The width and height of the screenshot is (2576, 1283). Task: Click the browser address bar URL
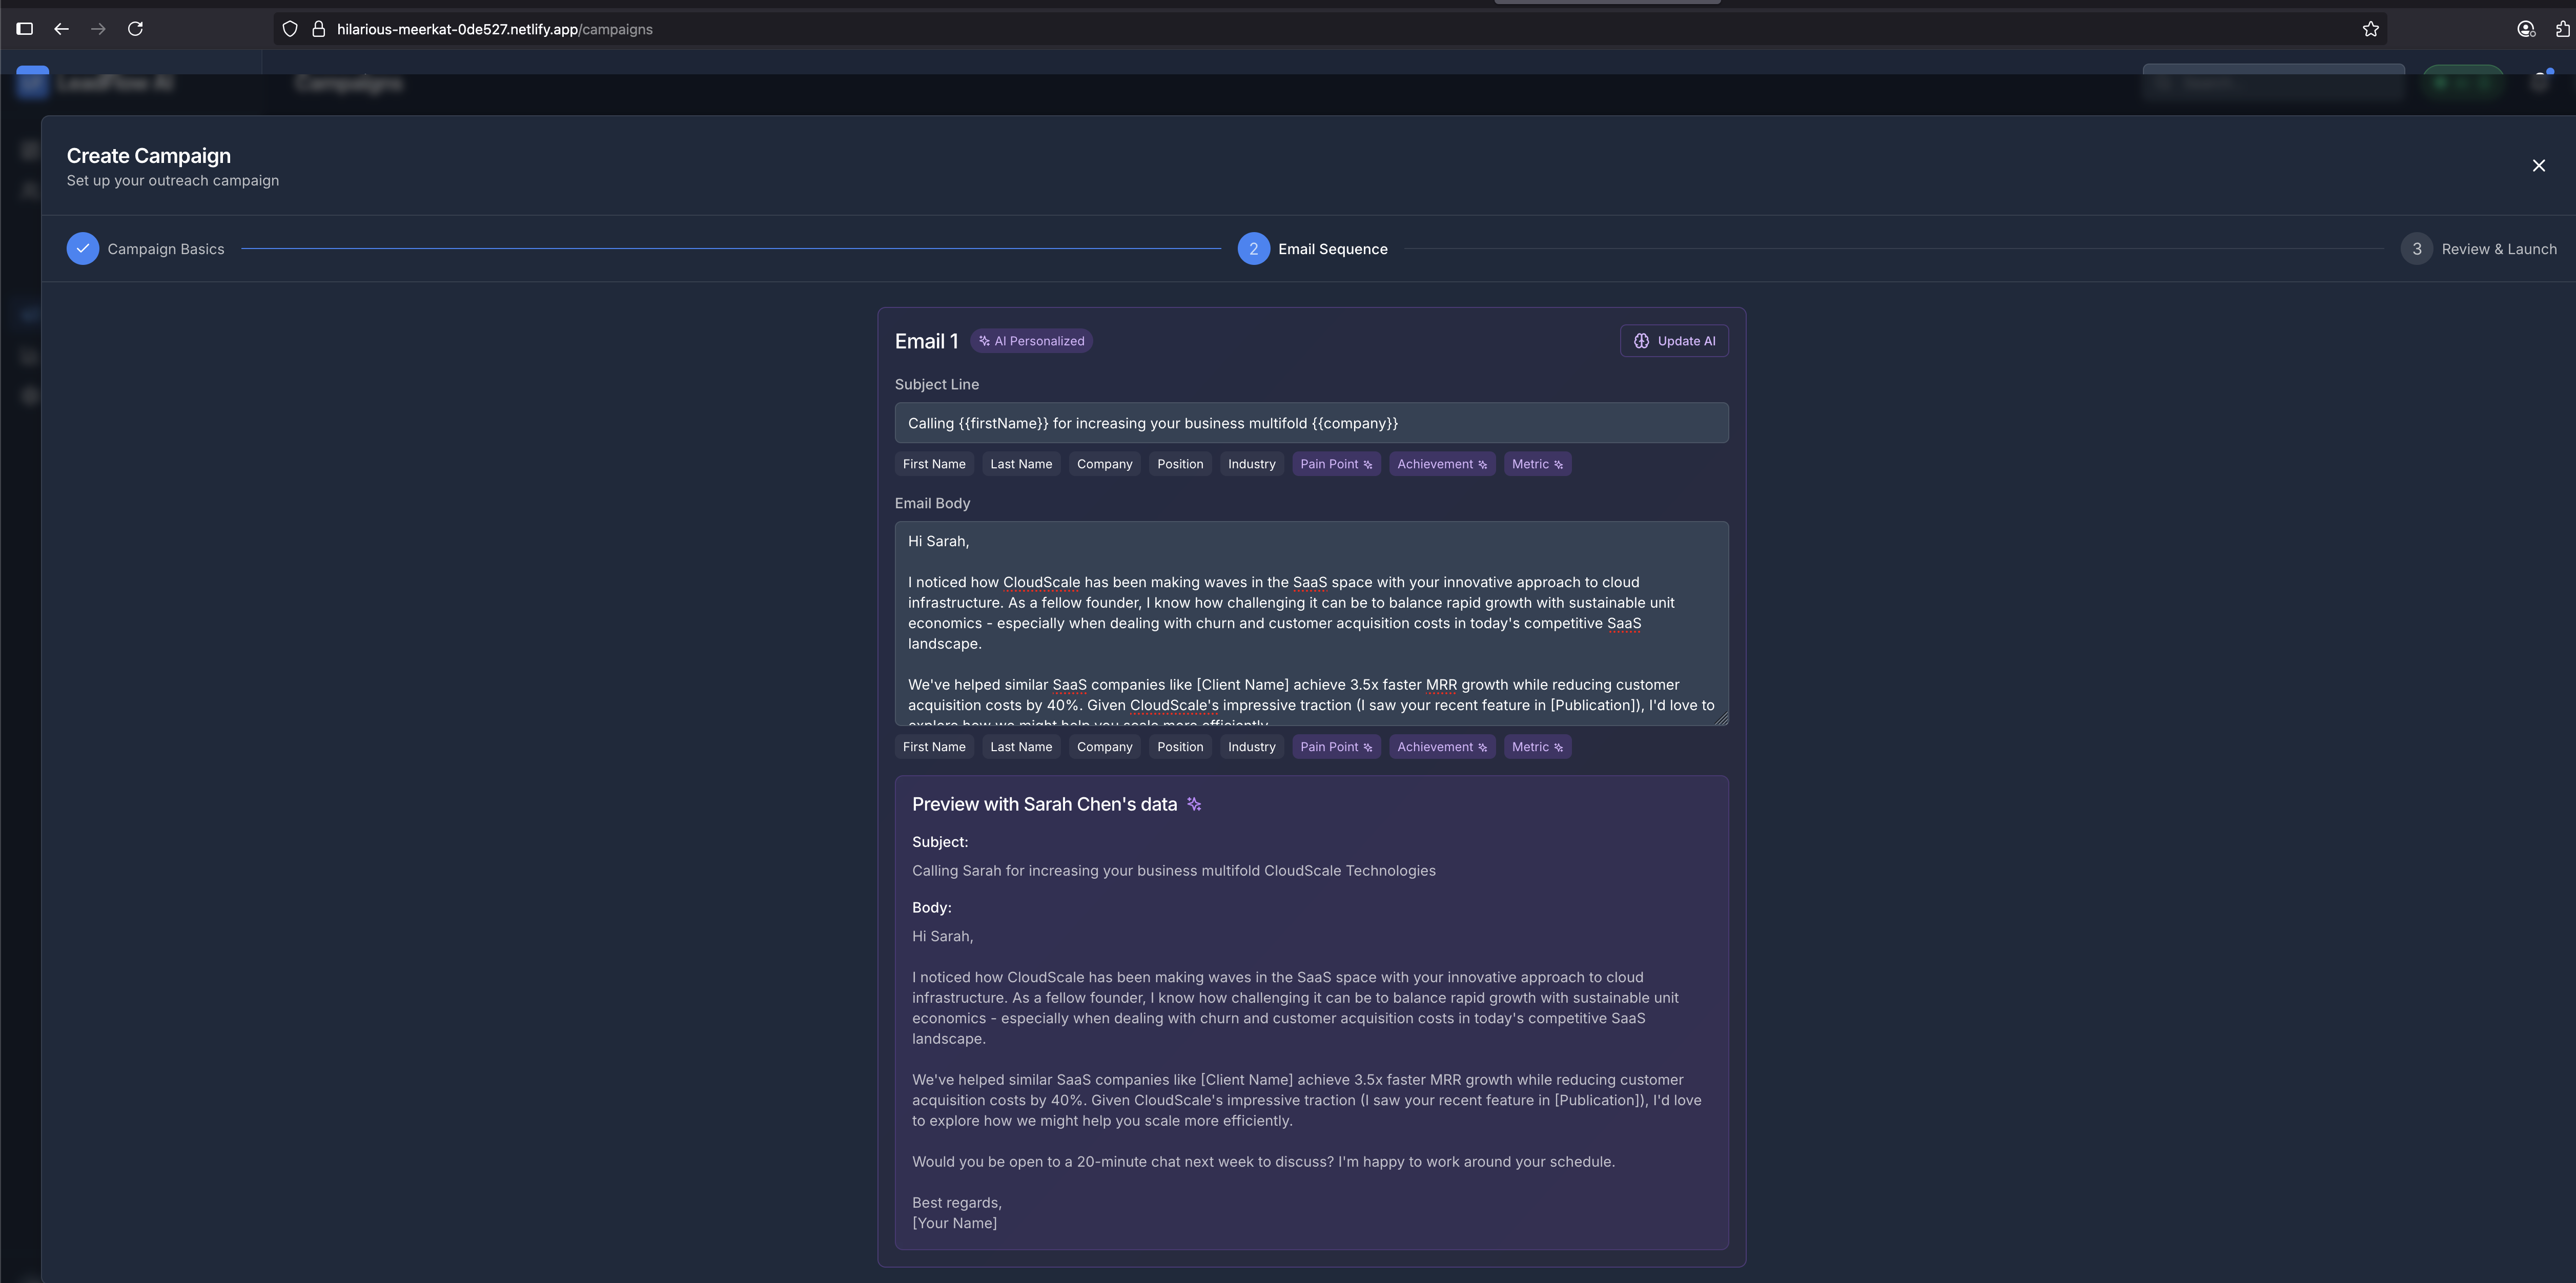[494, 29]
